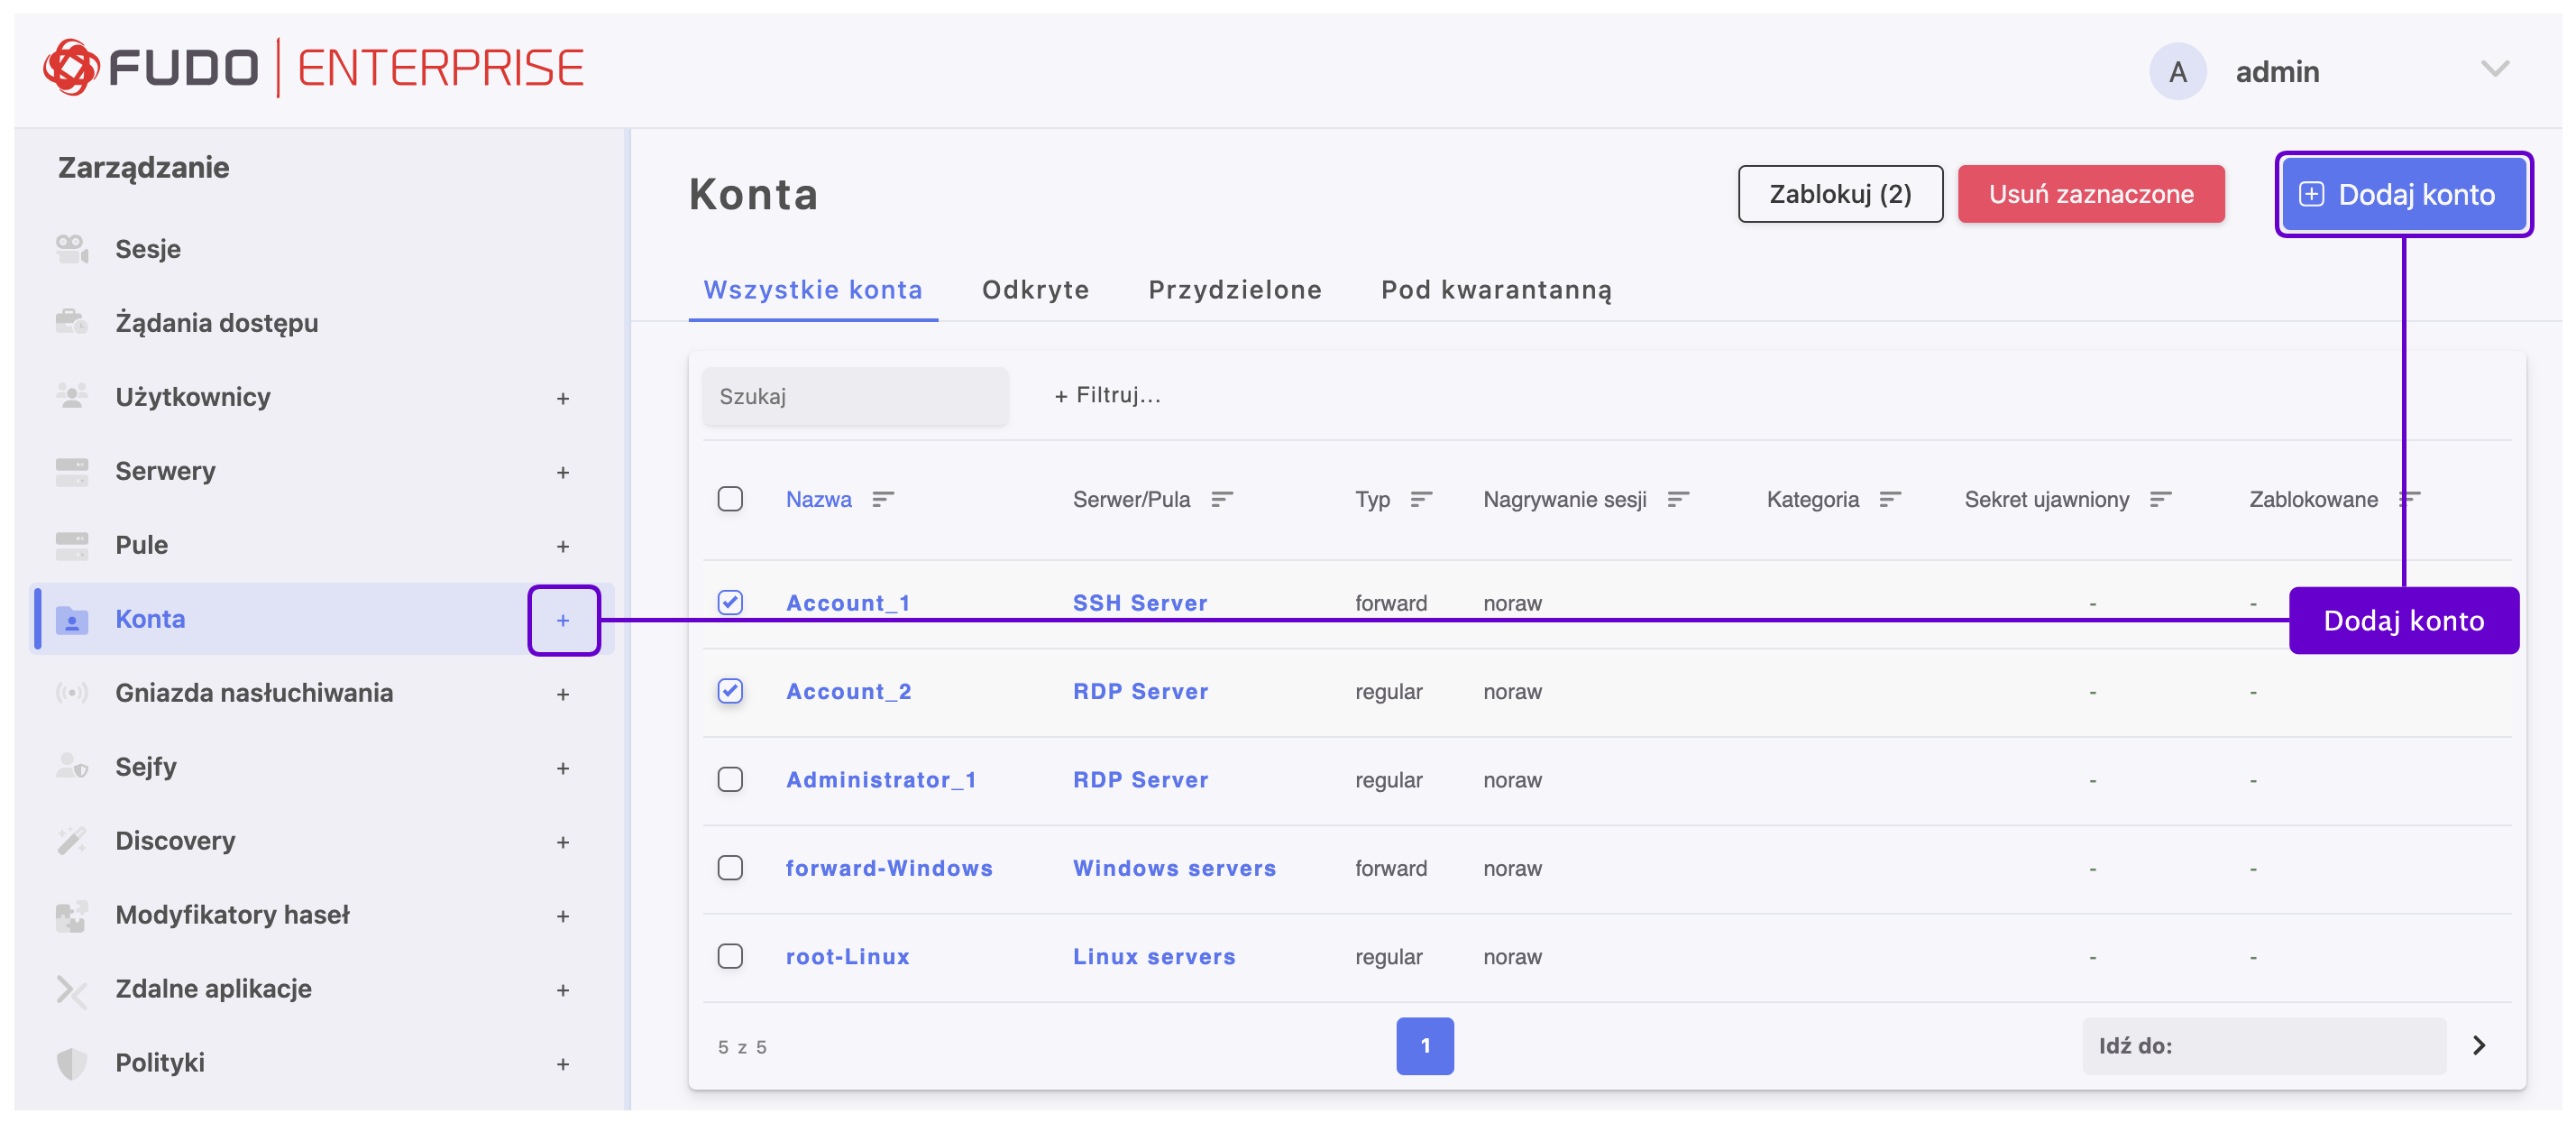2576x1132 pixels.
Task: Click plus next to Discovery
Action: point(563,842)
